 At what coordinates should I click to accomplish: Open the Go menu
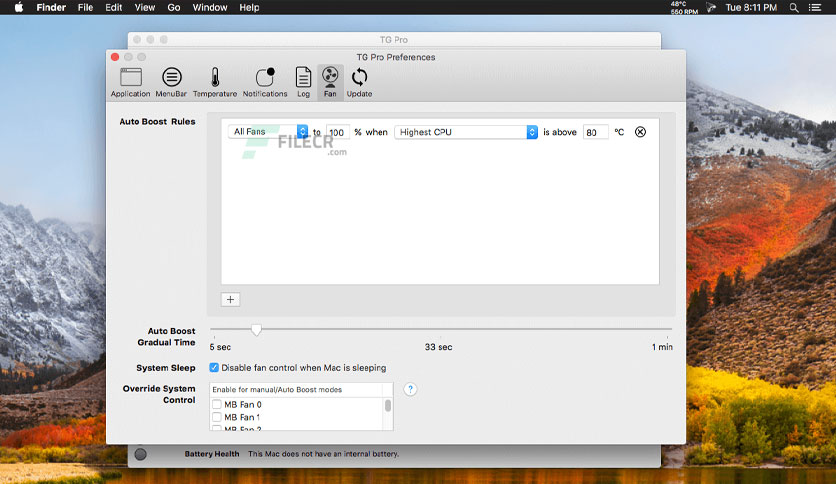click(174, 7)
